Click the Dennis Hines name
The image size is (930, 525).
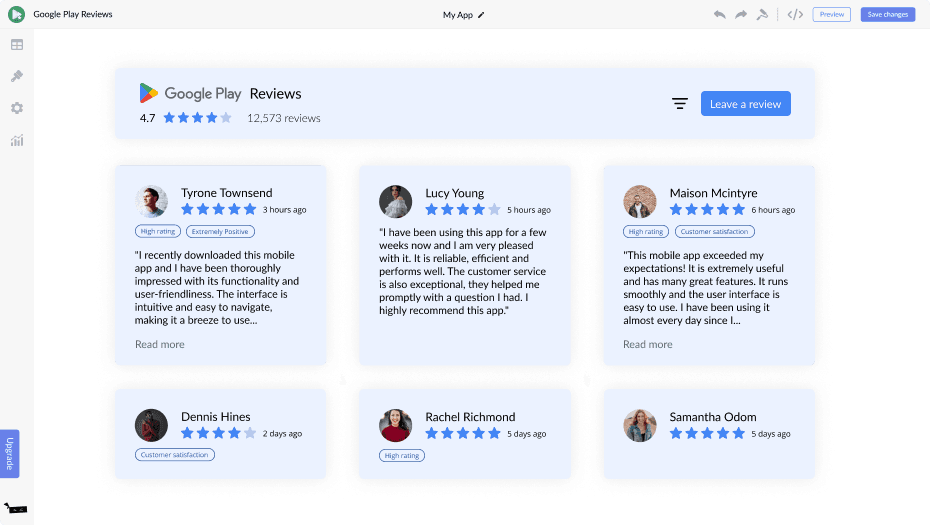pos(216,416)
